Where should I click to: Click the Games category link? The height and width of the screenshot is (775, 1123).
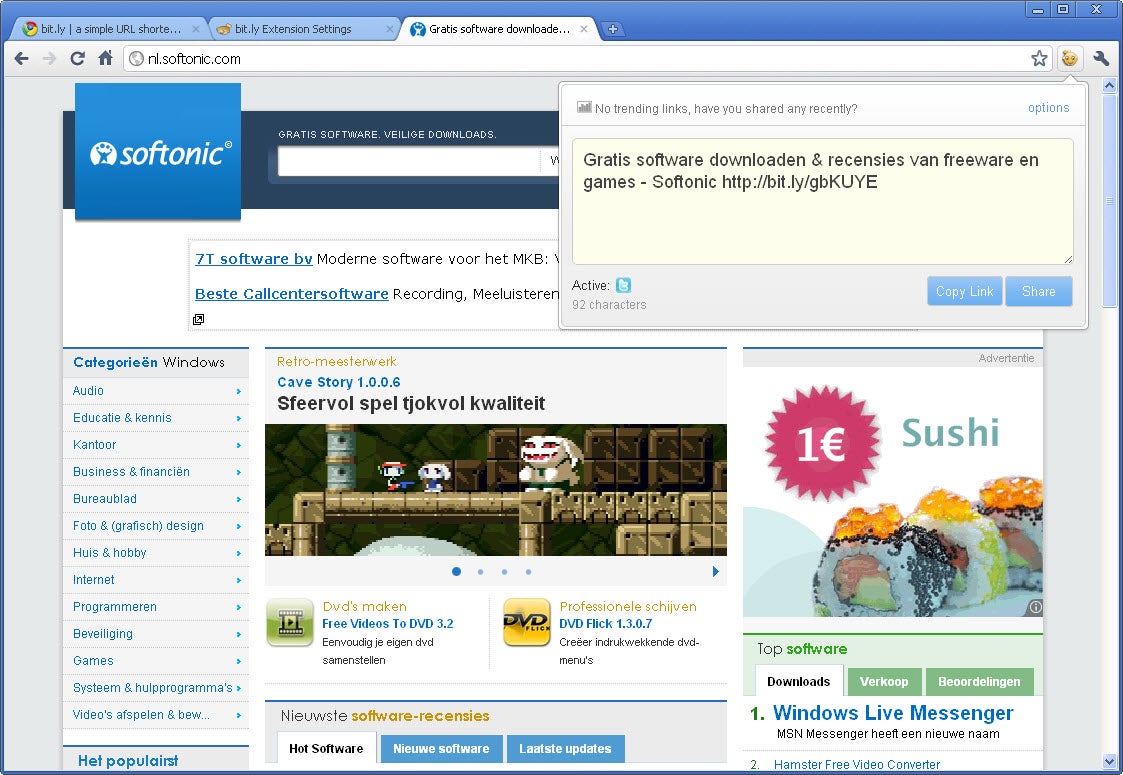[93, 660]
